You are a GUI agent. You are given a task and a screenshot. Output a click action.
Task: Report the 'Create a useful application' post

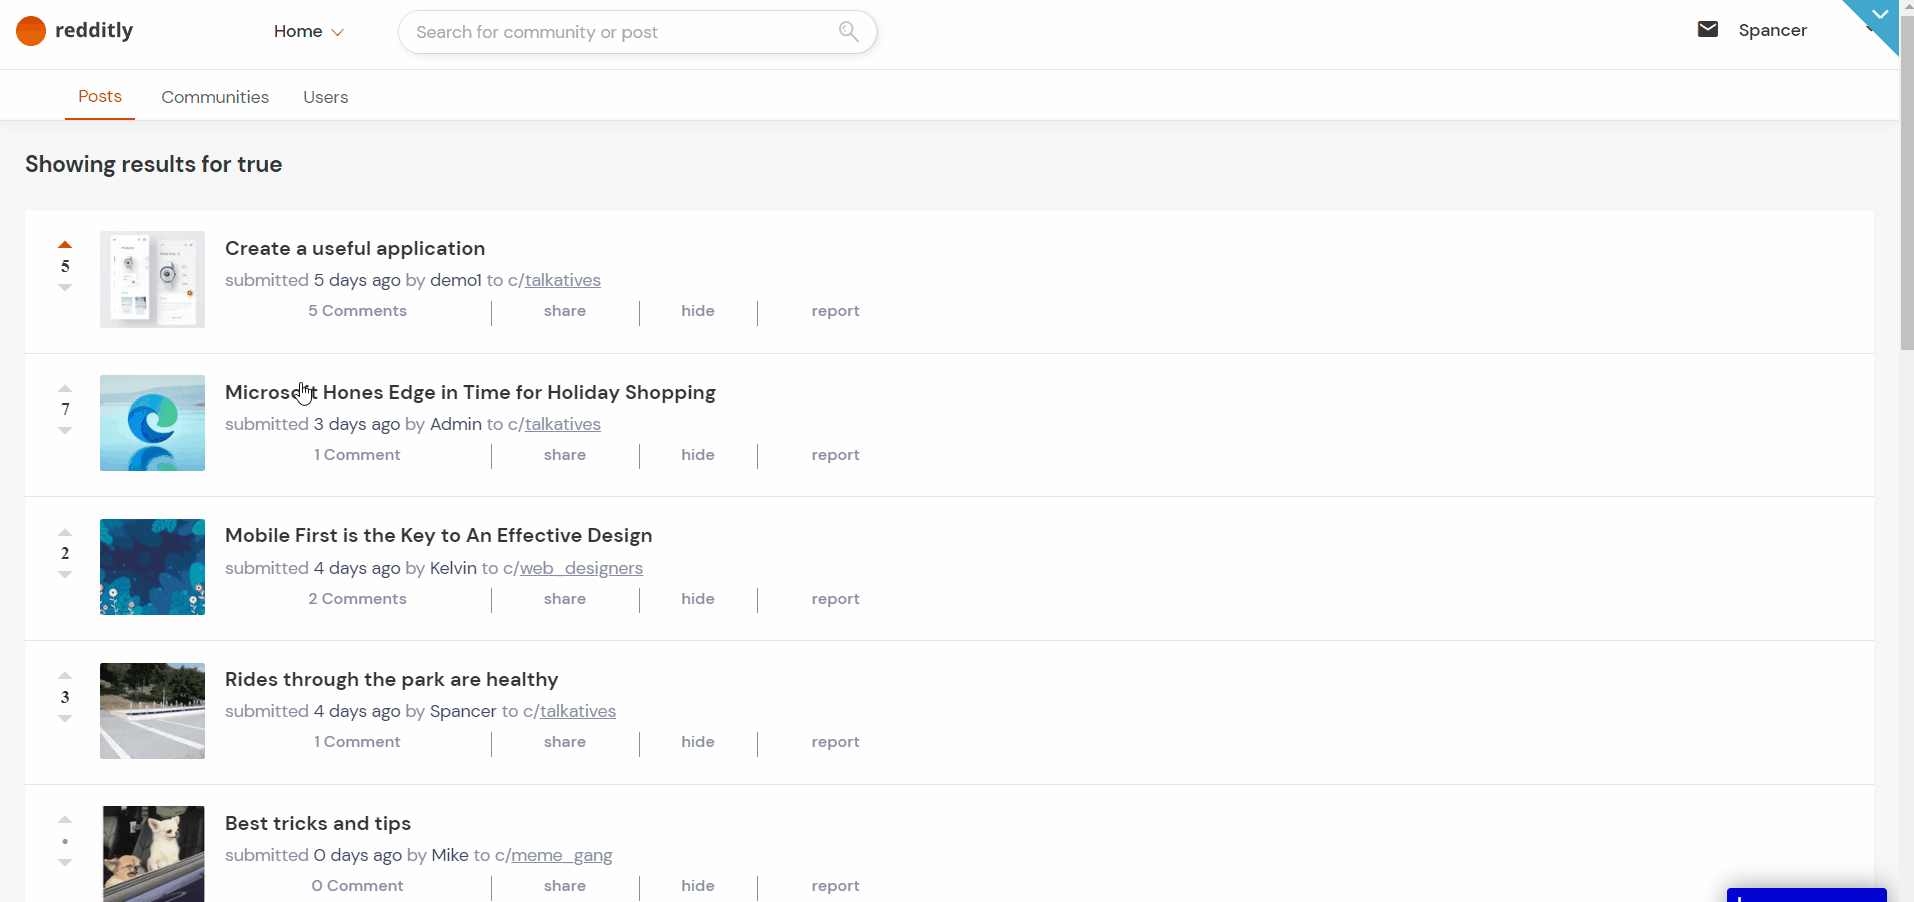pos(835,311)
